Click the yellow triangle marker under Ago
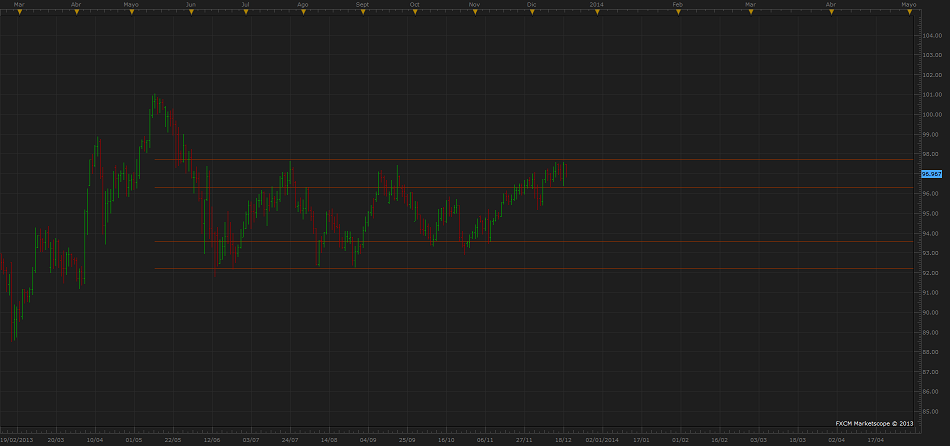Viewport: 950px width, 446px height. [303, 12]
